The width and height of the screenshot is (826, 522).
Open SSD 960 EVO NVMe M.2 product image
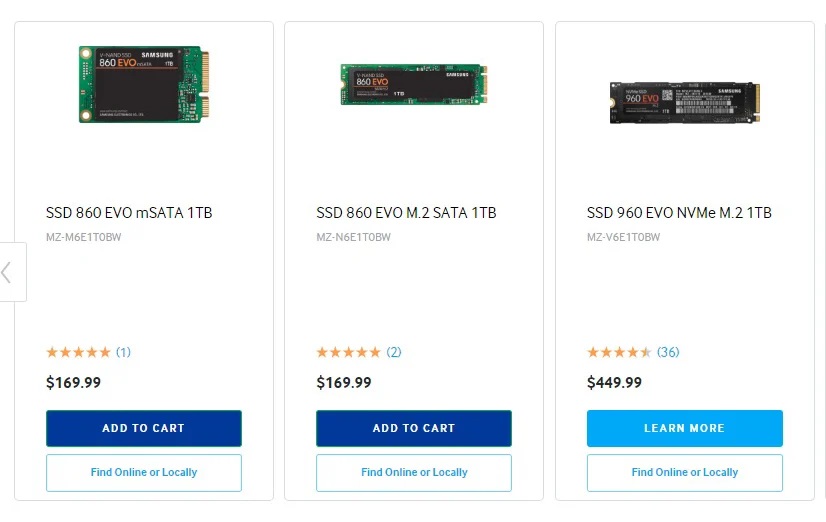tap(684, 101)
